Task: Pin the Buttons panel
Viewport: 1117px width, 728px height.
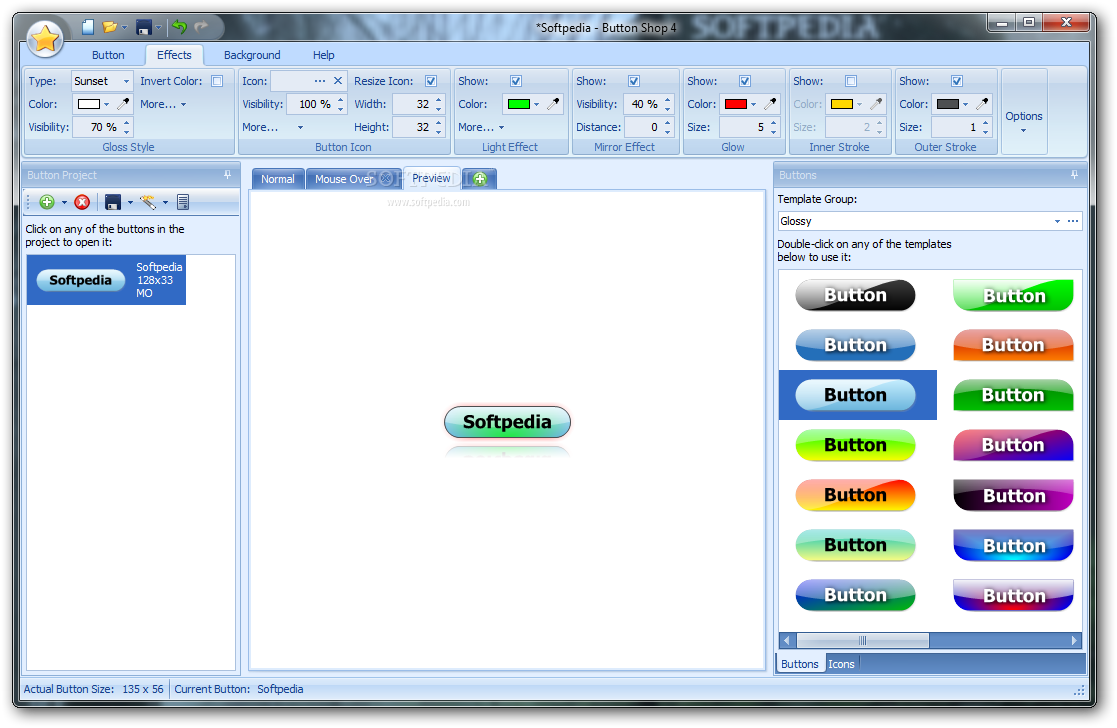Action: click(x=1074, y=175)
